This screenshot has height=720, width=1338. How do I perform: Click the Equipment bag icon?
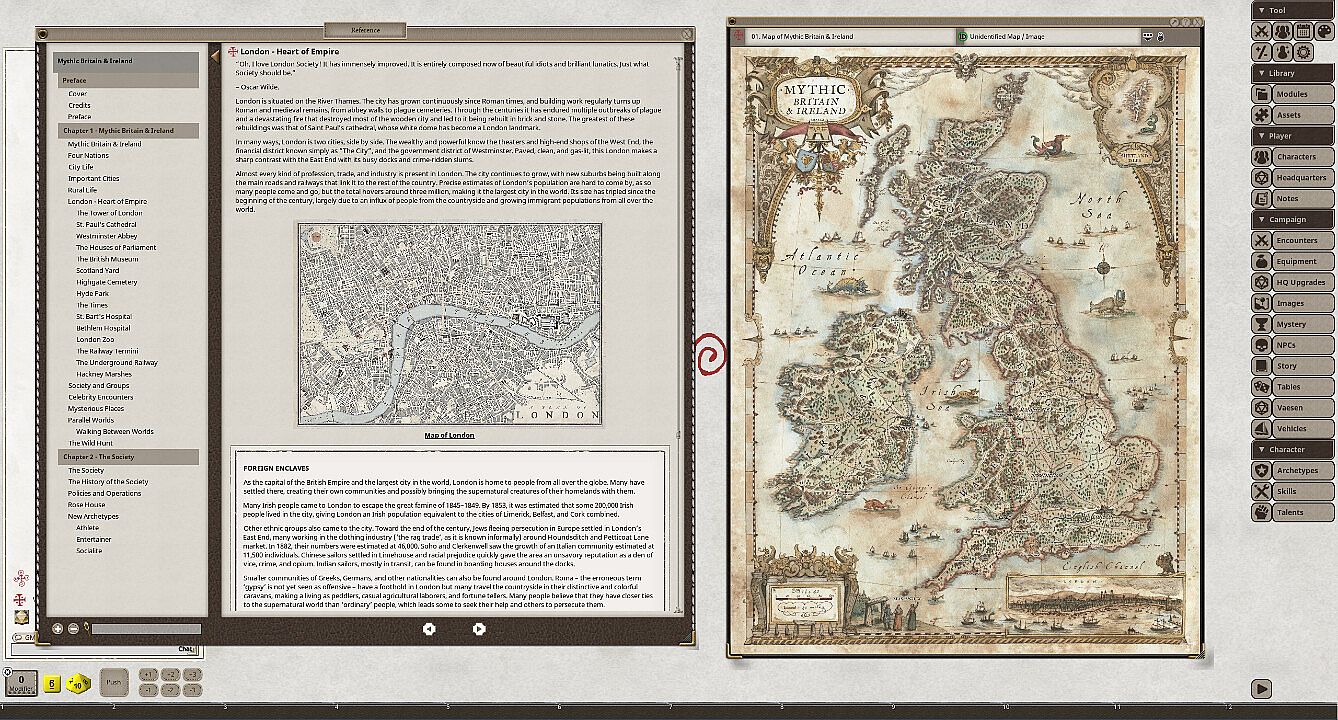point(1261,261)
